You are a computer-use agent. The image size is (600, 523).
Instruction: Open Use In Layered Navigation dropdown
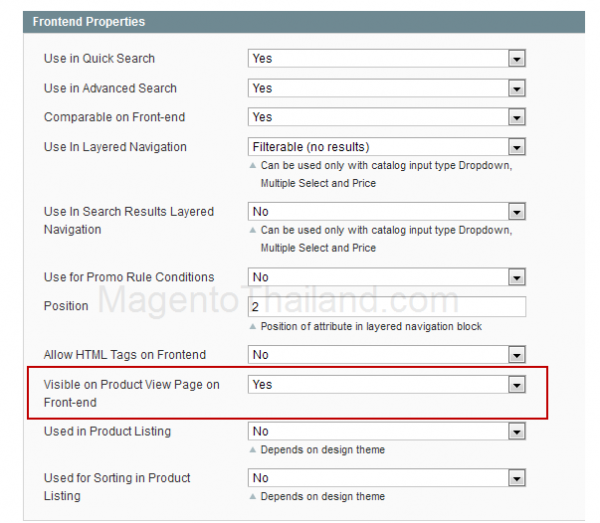pos(386,147)
